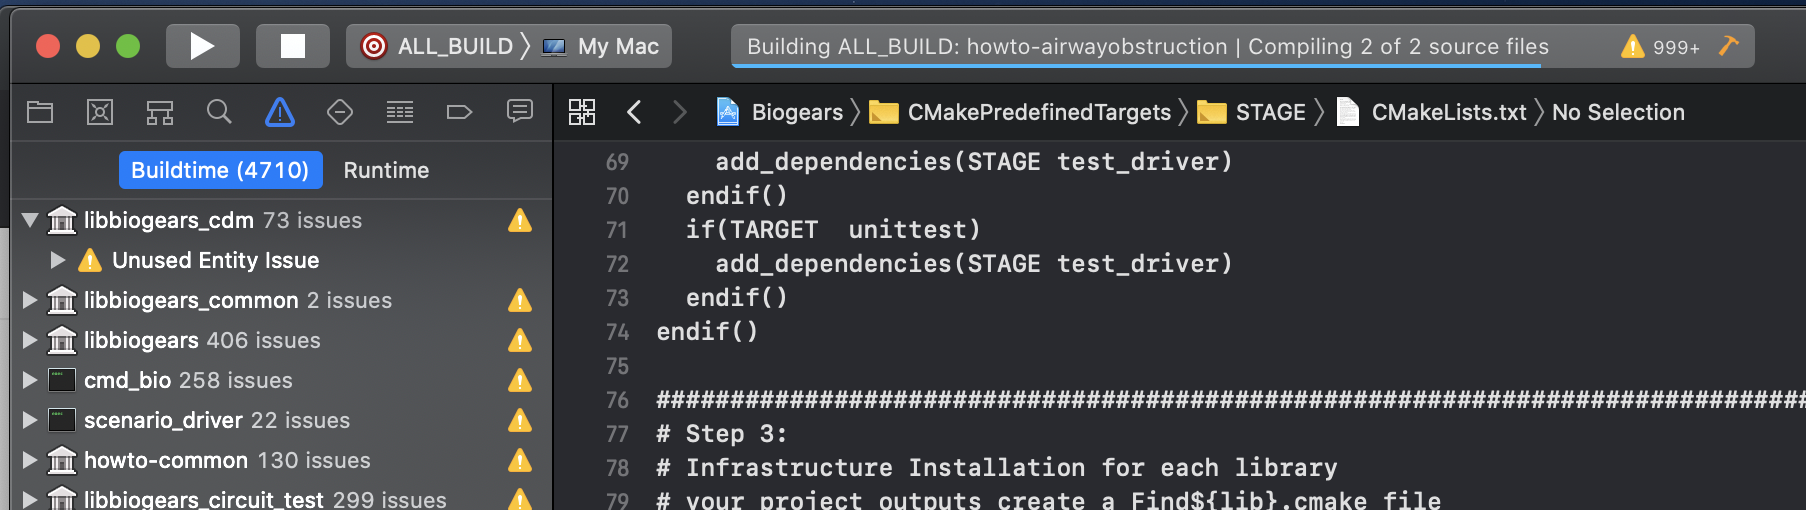Choose the ALL_BUILD scheme selector

point(440,46)
